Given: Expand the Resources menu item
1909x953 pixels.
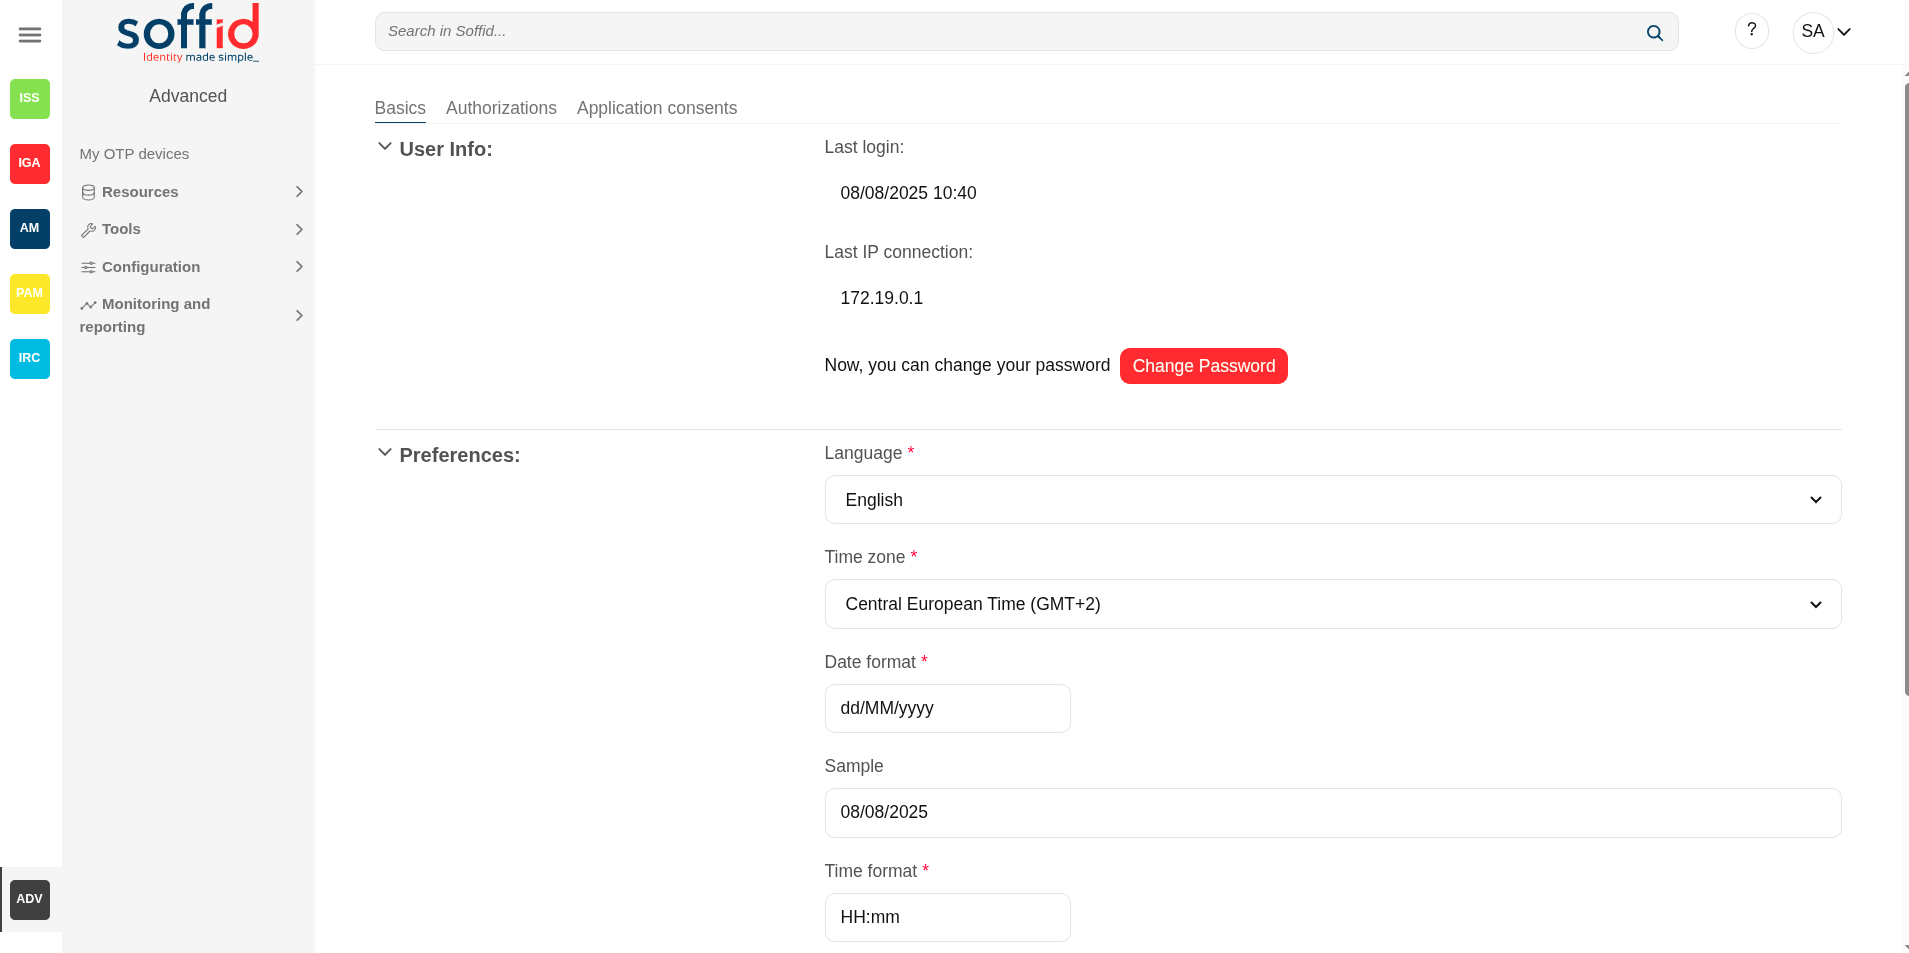Looking at the screenshot, I should pyautogui.click(x=190, y=192).
